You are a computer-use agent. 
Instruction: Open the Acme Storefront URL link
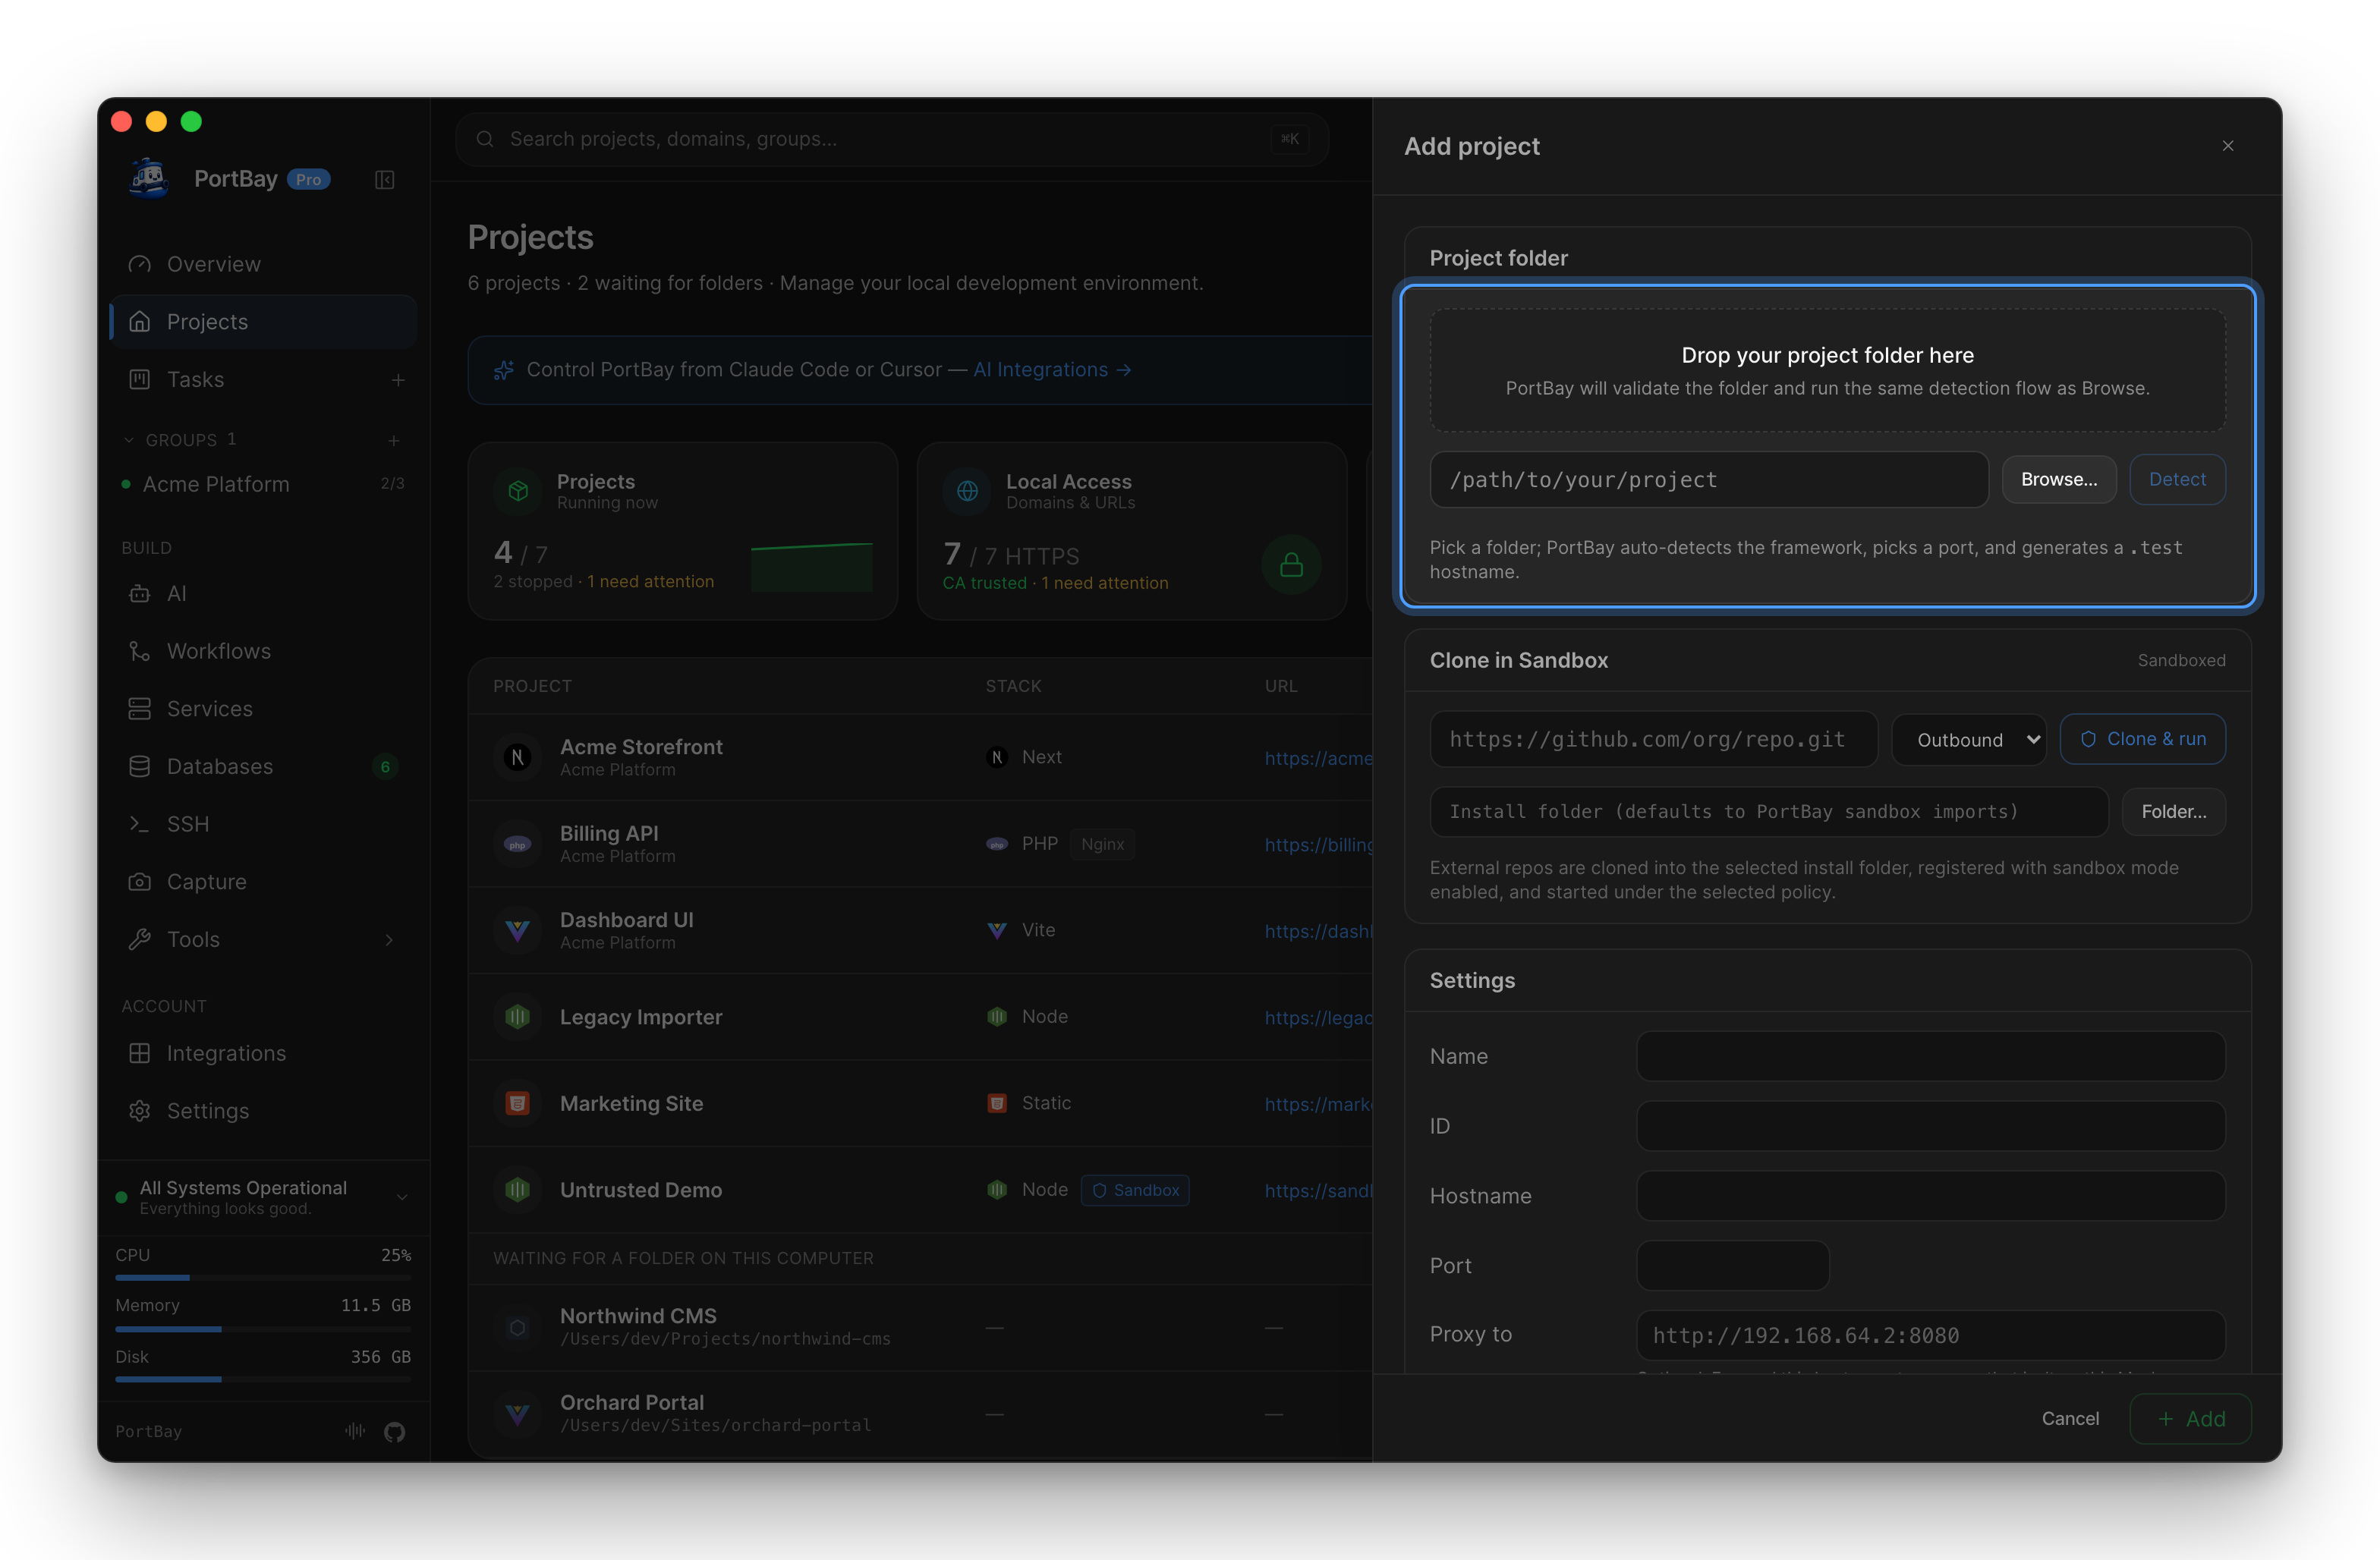[1318, 758]
